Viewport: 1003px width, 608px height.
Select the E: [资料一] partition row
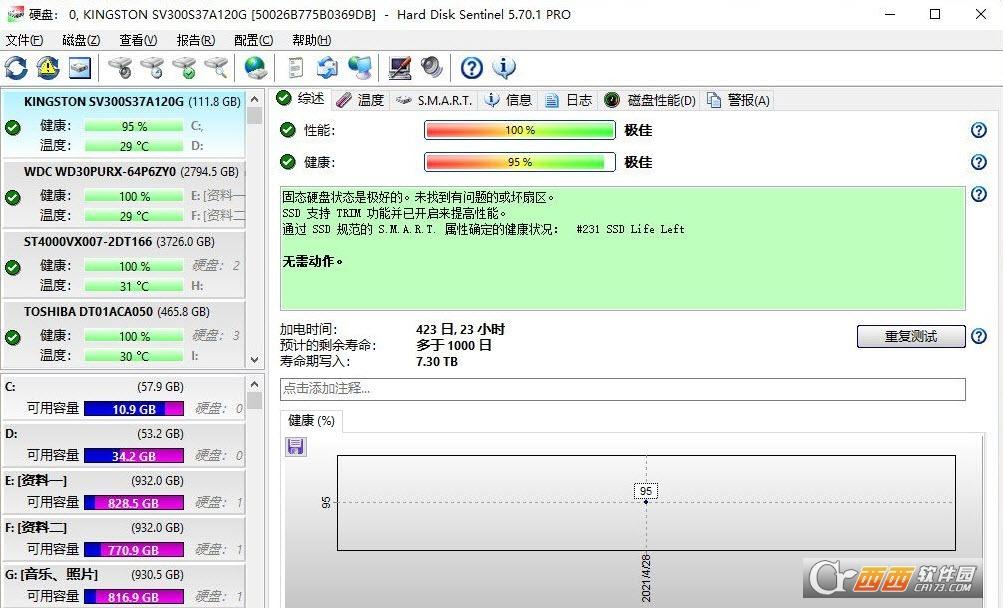coord(123,492)
